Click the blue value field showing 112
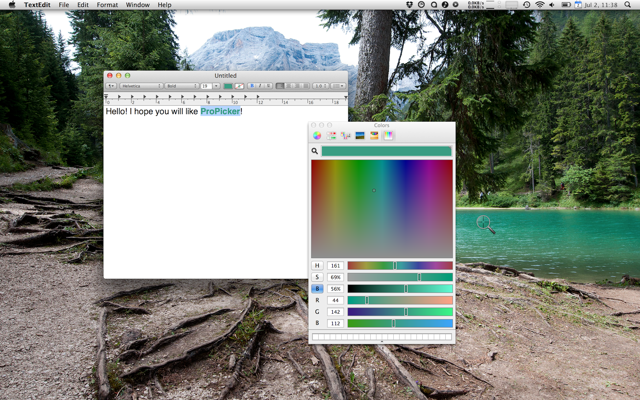 coord(335,323)
